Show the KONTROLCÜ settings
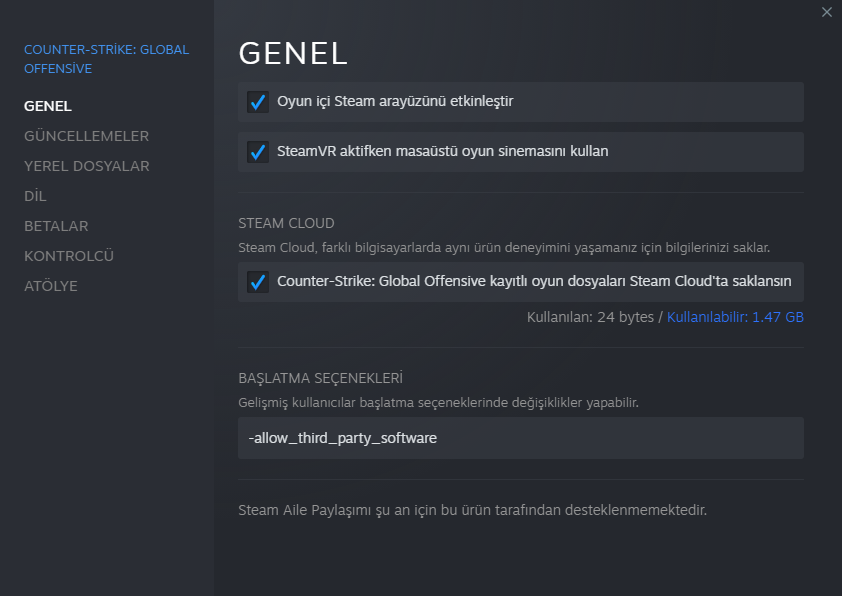 pyautogui.click(x=69, y=256)
